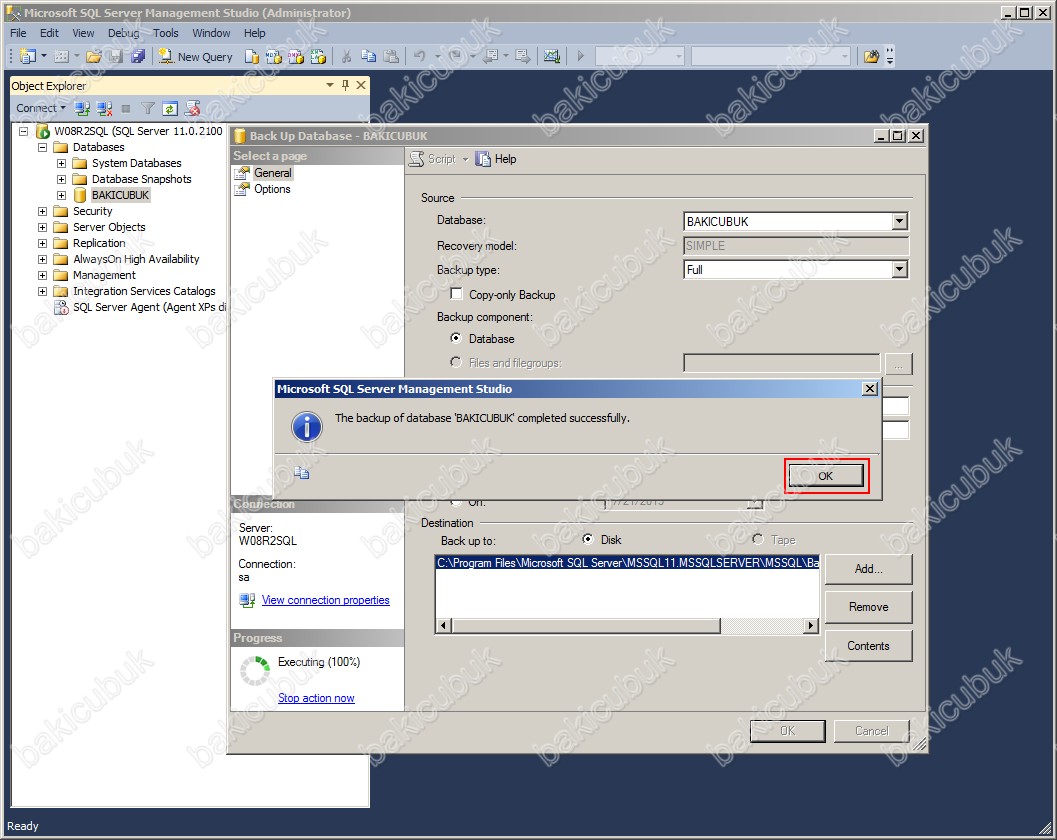Click the Analysis Services DMX Query icon
Screen dimensions: 1057x840
[296, 57]
